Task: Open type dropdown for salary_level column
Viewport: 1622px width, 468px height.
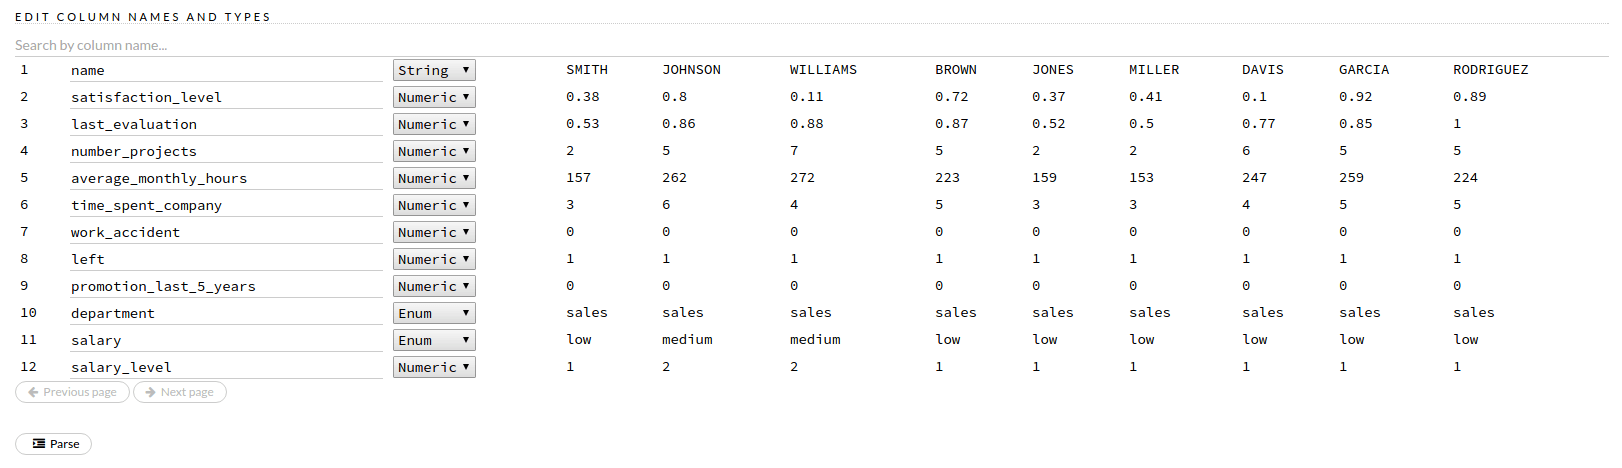Action: (x=434, y=367)
